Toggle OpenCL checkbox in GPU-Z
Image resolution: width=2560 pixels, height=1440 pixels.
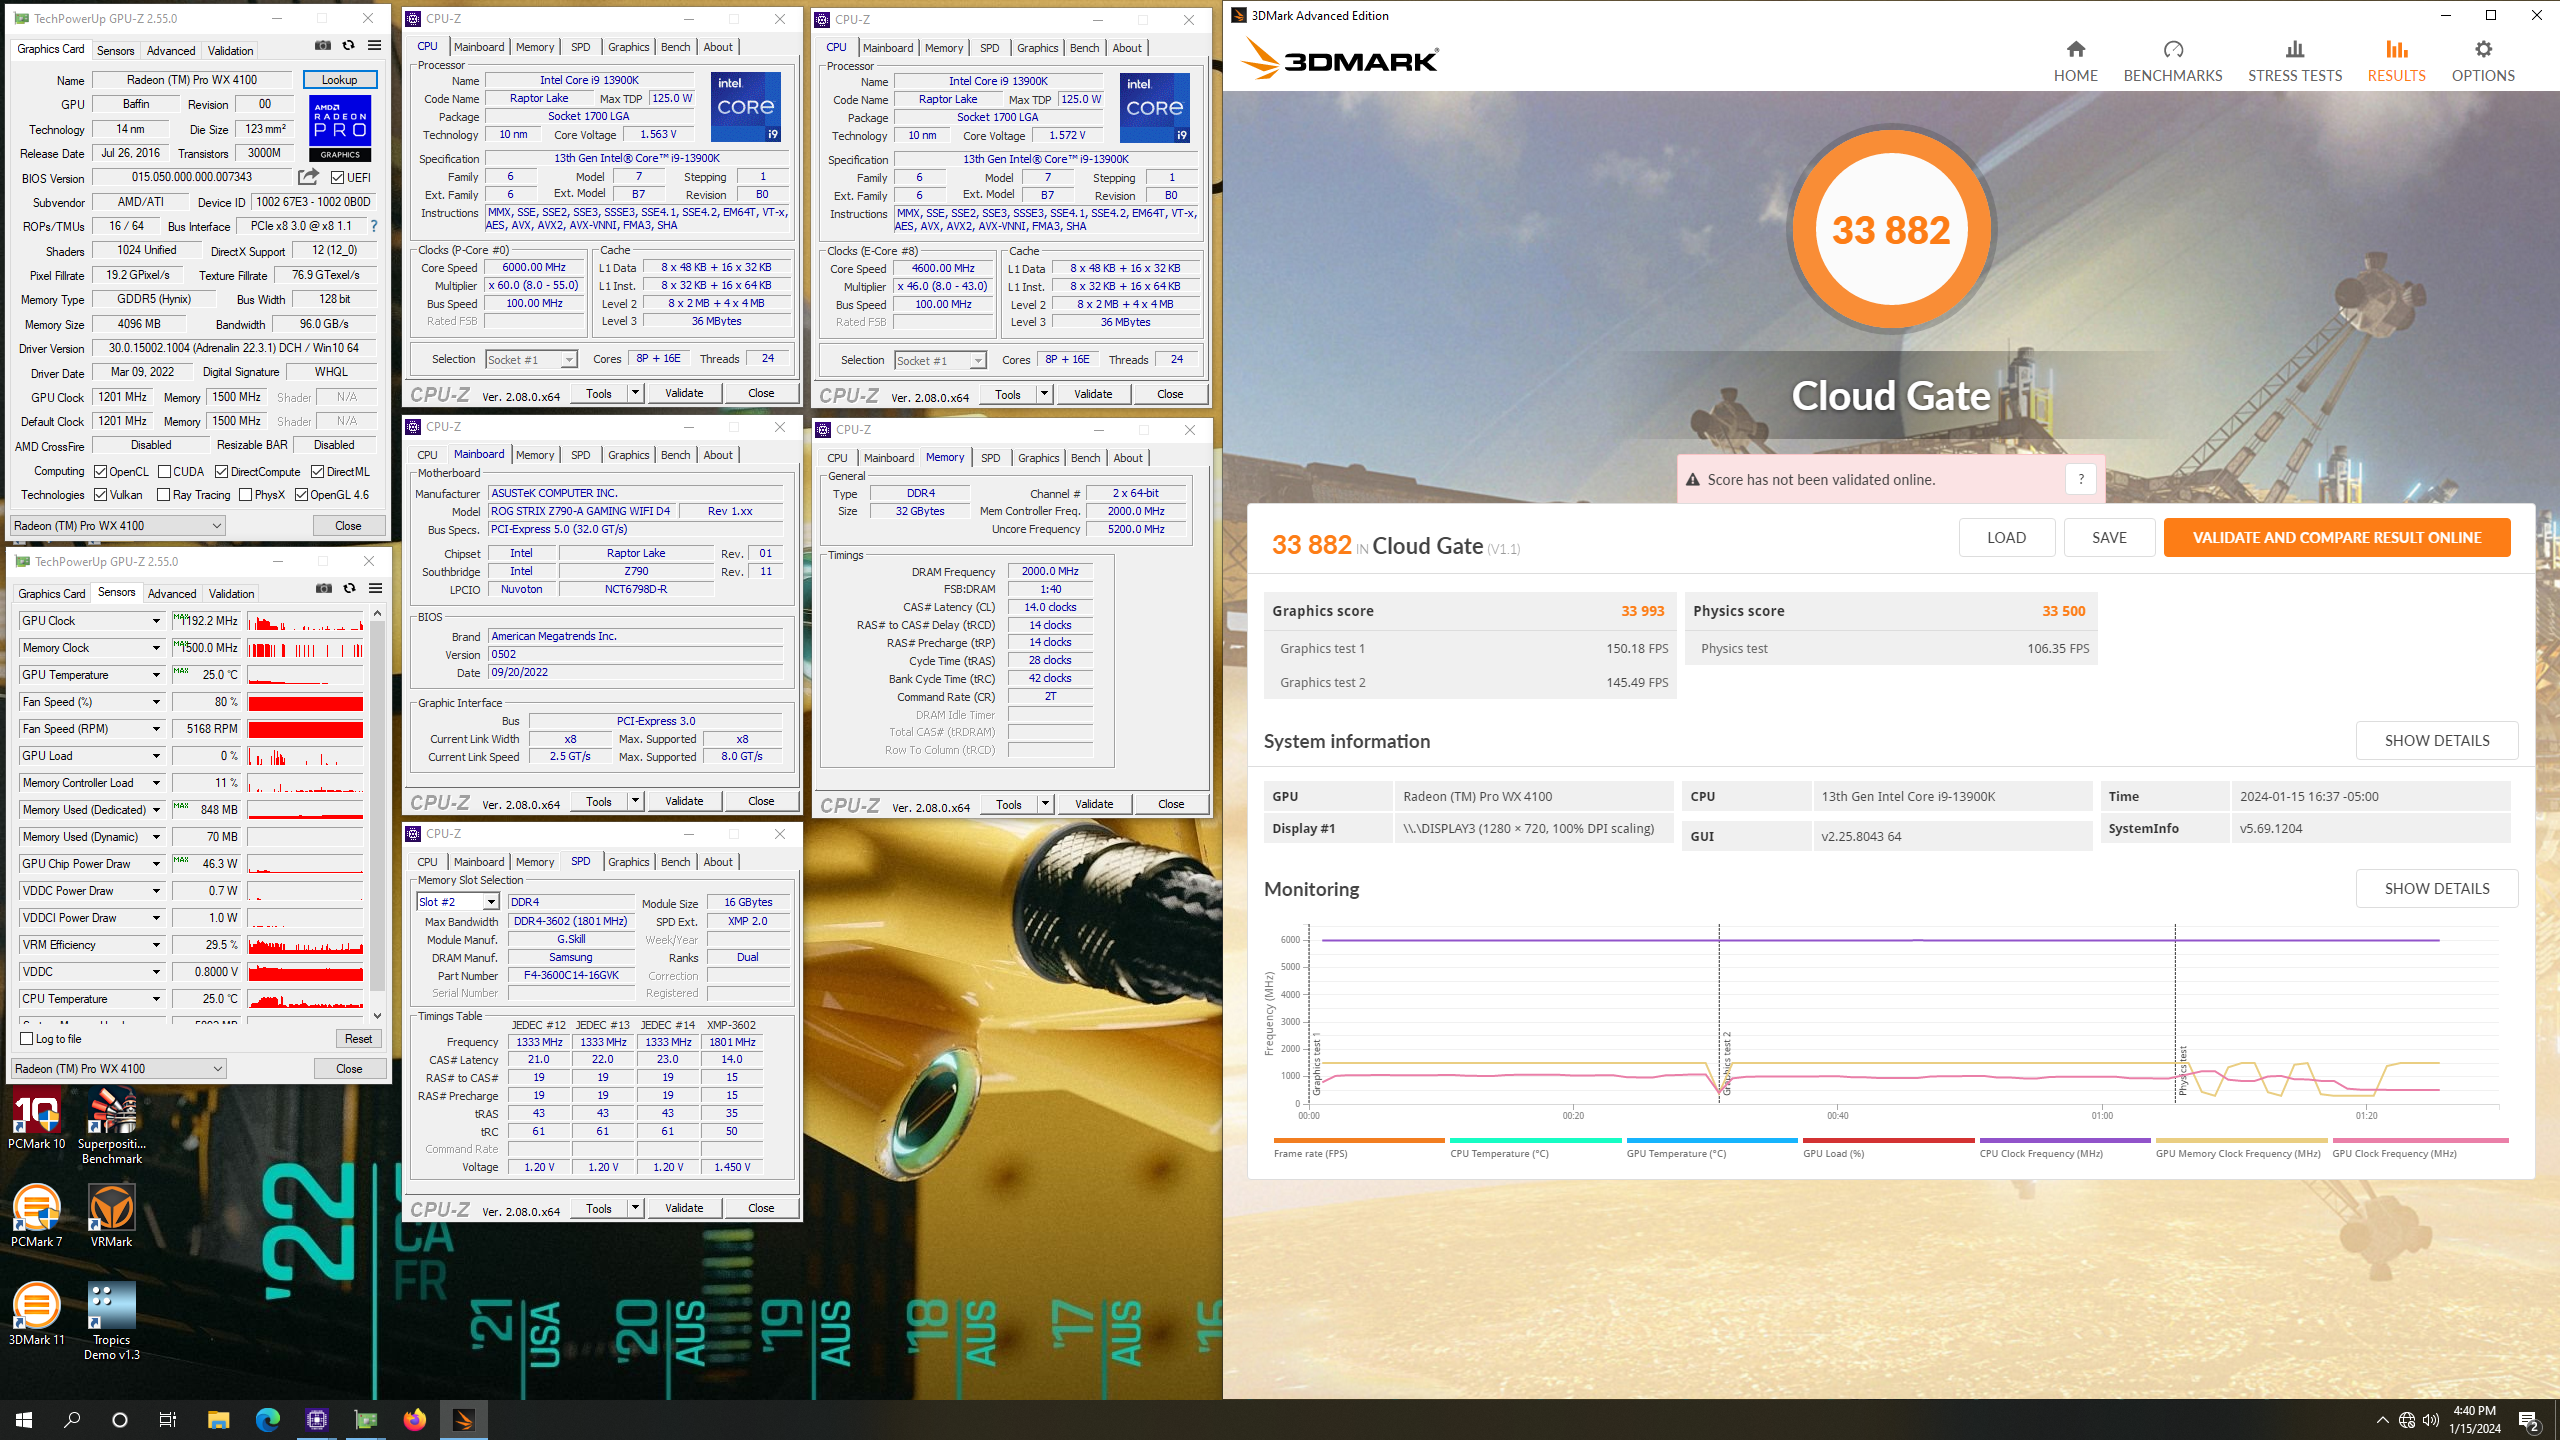pyautogui.click(x=101, y=471)
